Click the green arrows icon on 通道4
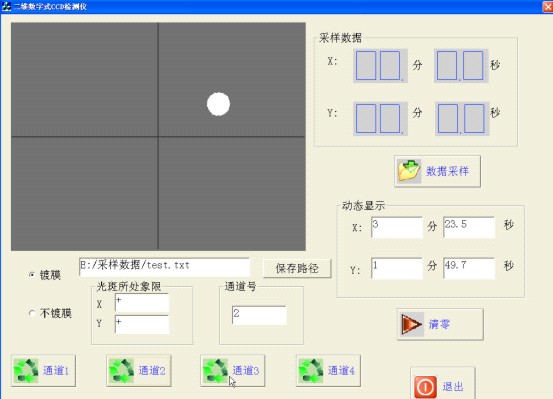 pos(311,371)
